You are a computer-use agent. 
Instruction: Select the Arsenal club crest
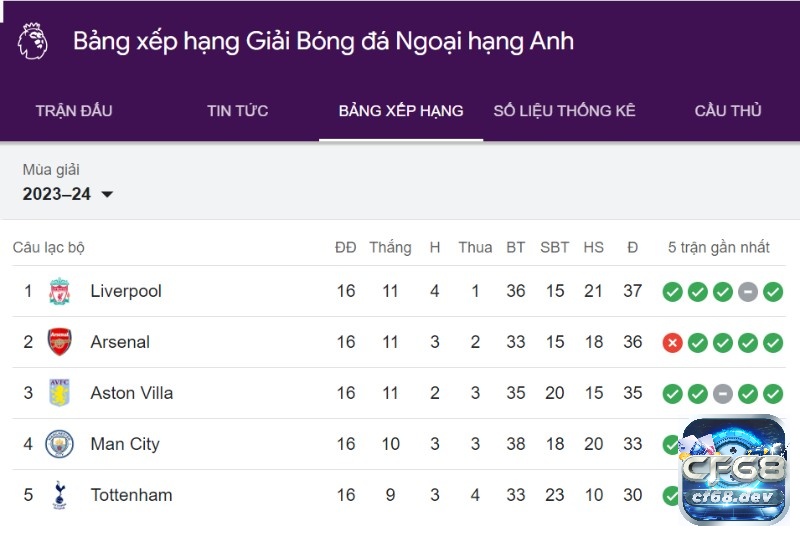coord(60,342)
